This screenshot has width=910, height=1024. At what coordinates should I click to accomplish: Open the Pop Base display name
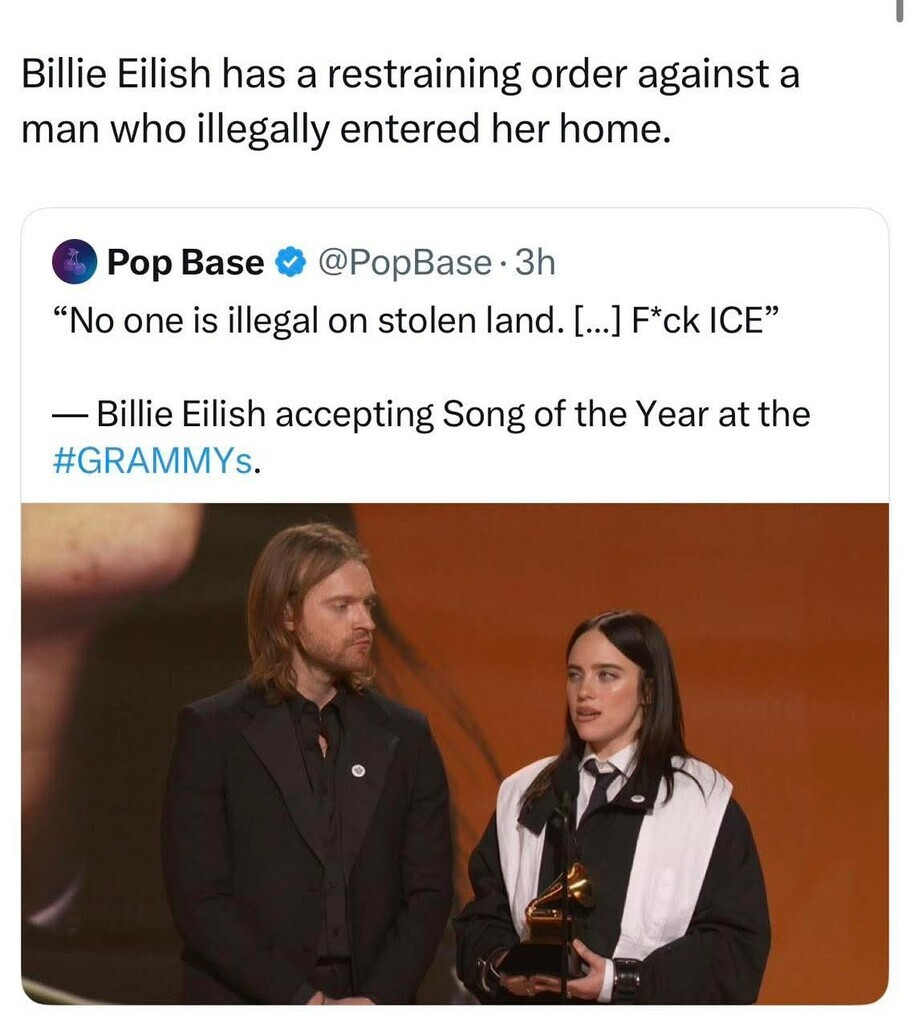tap(185, 263)
